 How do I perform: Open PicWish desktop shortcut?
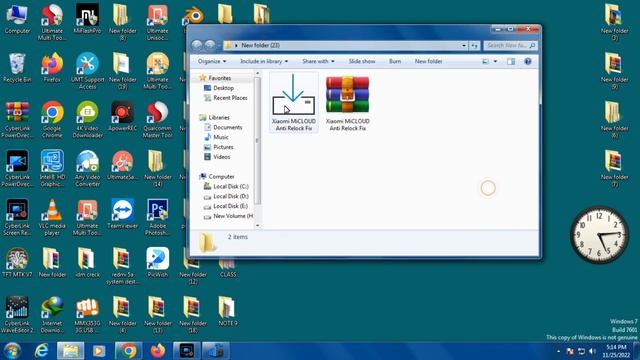158,263
